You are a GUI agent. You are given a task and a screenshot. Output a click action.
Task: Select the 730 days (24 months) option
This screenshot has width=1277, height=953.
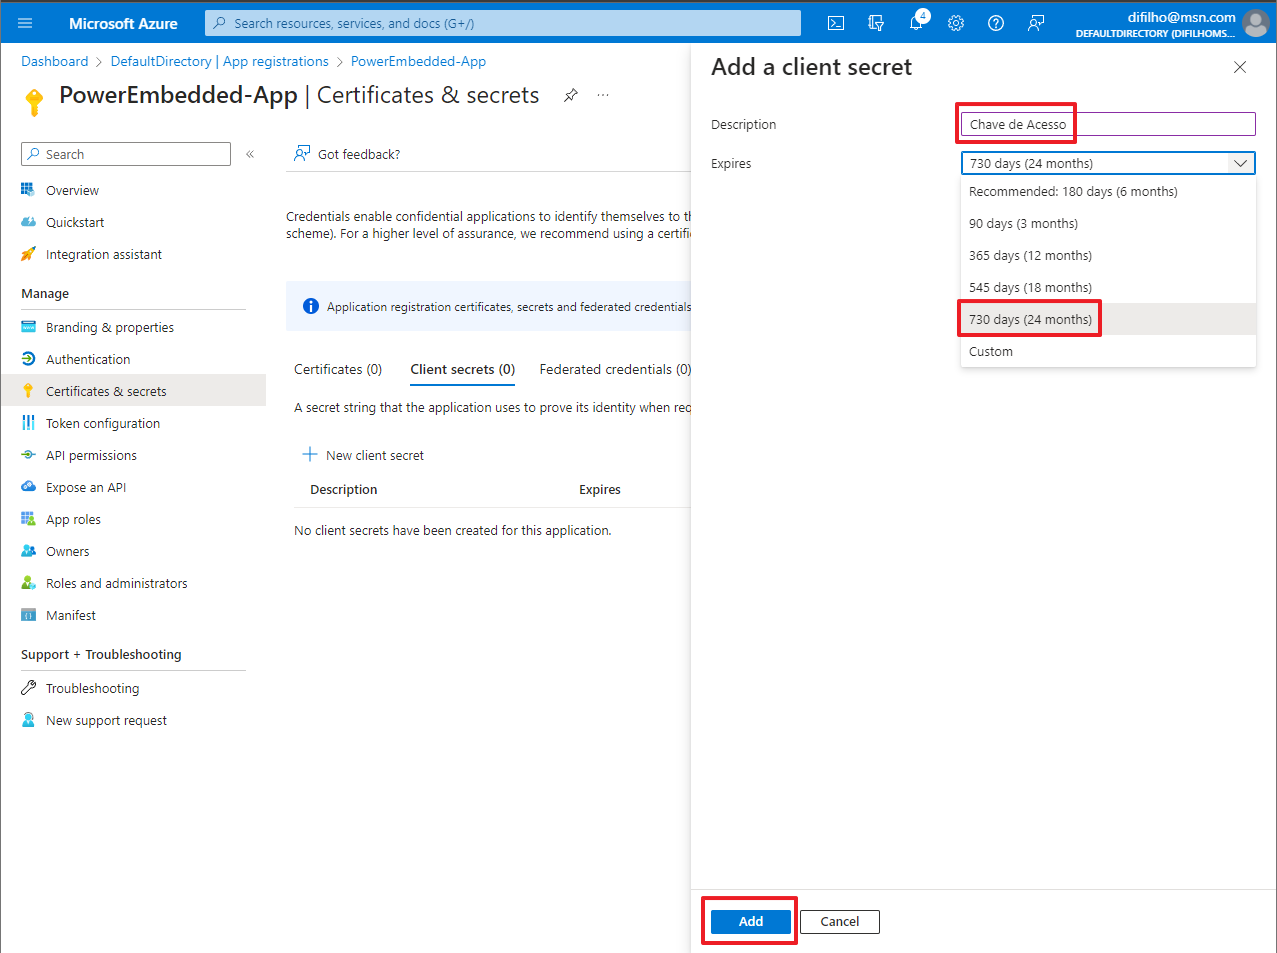click(x=1030, y=320)
